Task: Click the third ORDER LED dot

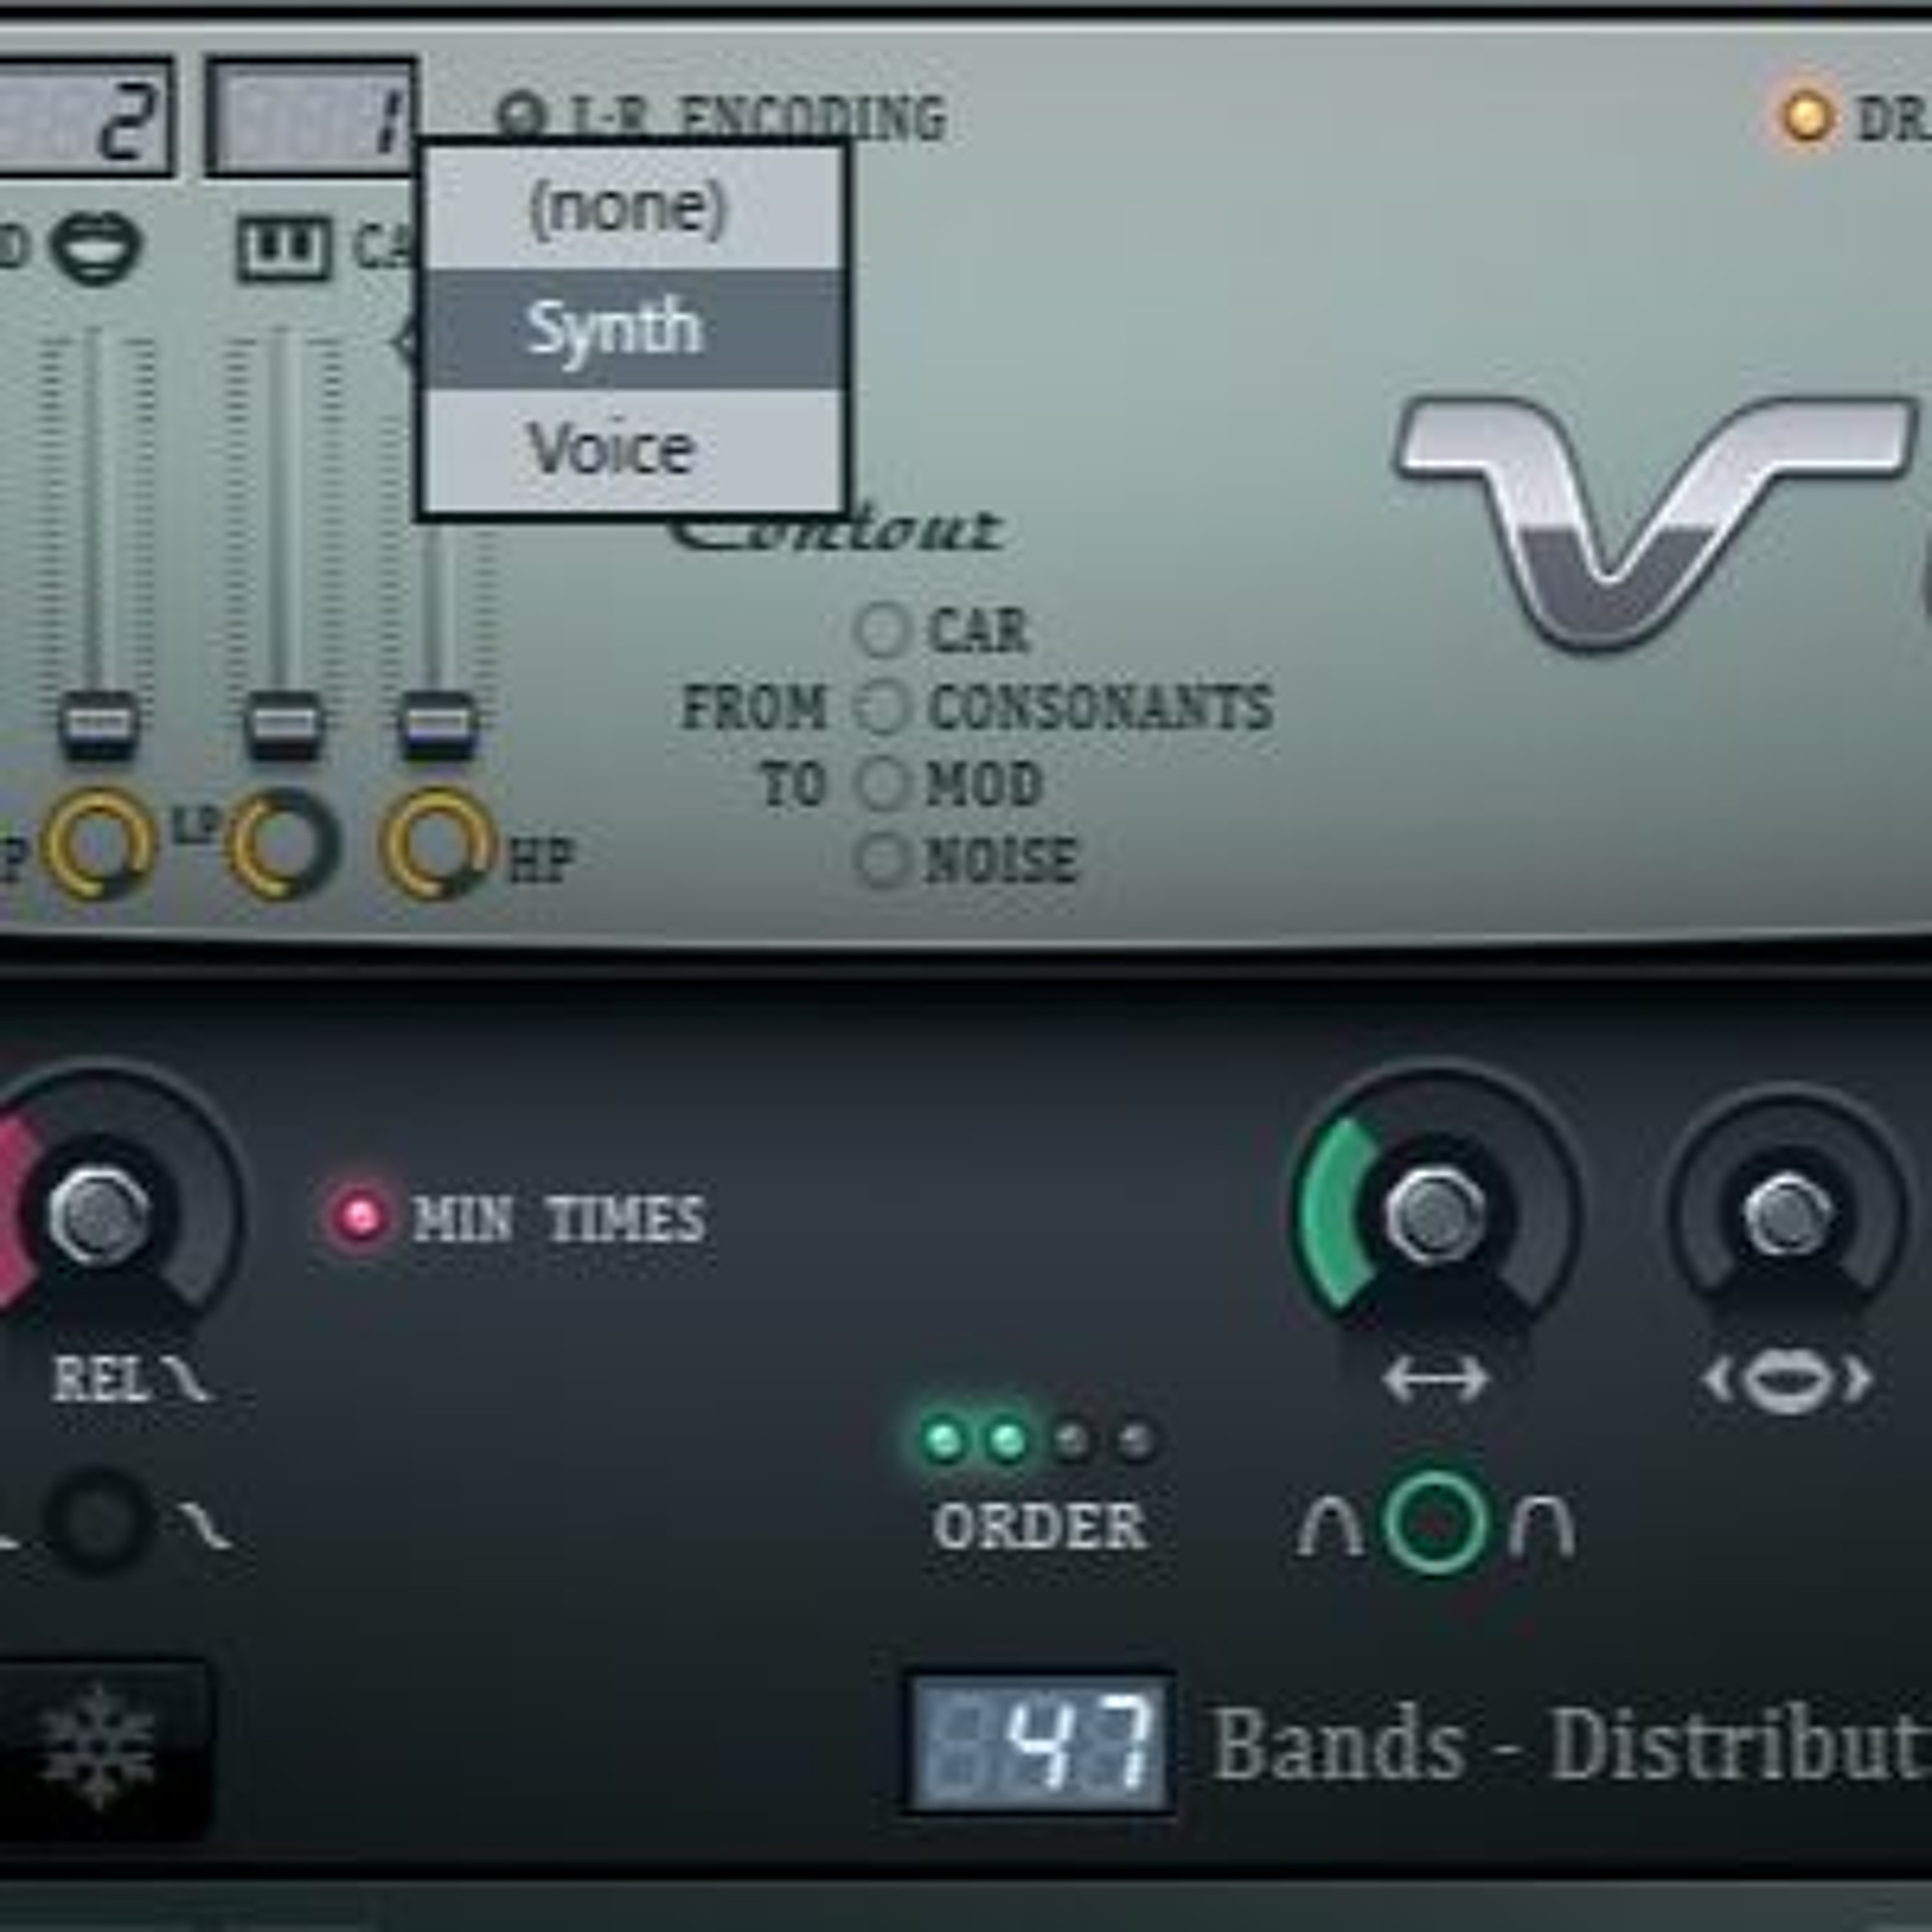Action: 1071,1441
